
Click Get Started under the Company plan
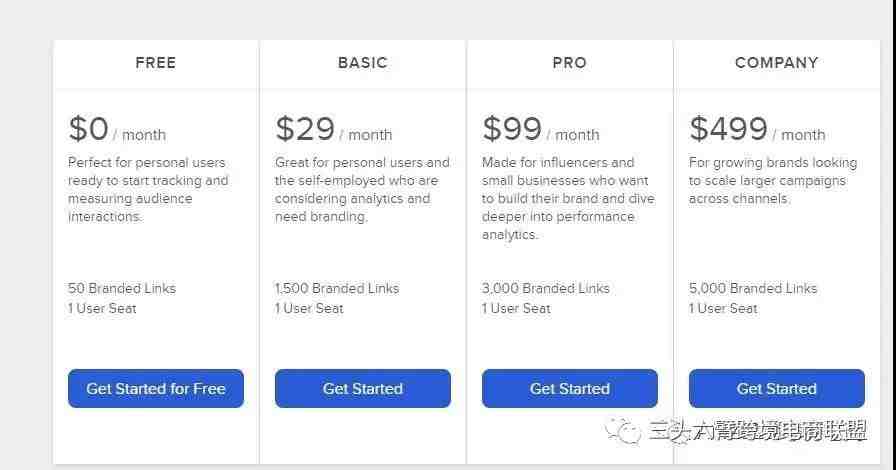coord(777,388)
